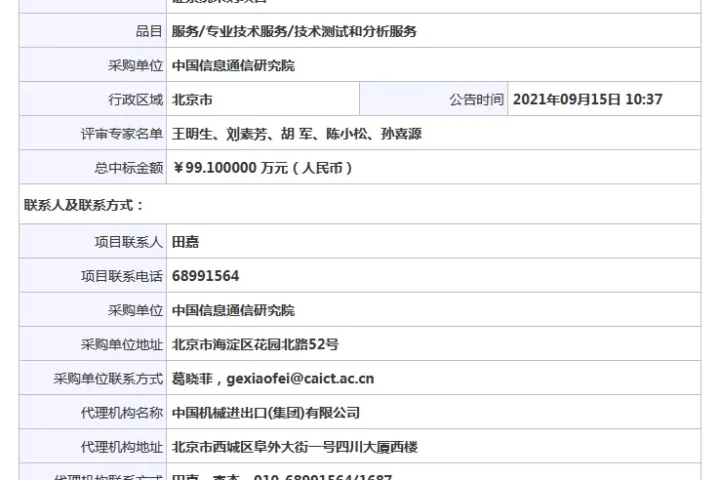Viewport: 720px width, 480px height.
Task: Click address 北京市西城区阜外大街一号四川大厦西楼
Action: (x=295, y=447)
